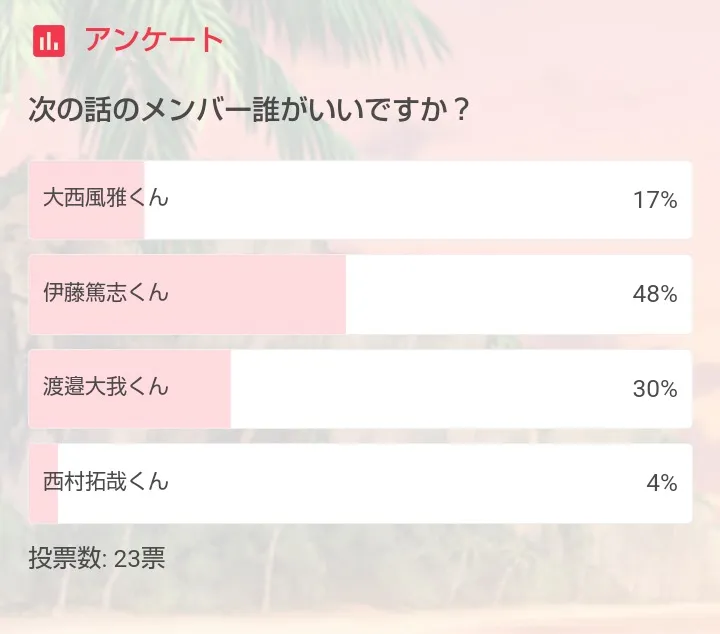Click the 17% result value

(x=655, y=200)
